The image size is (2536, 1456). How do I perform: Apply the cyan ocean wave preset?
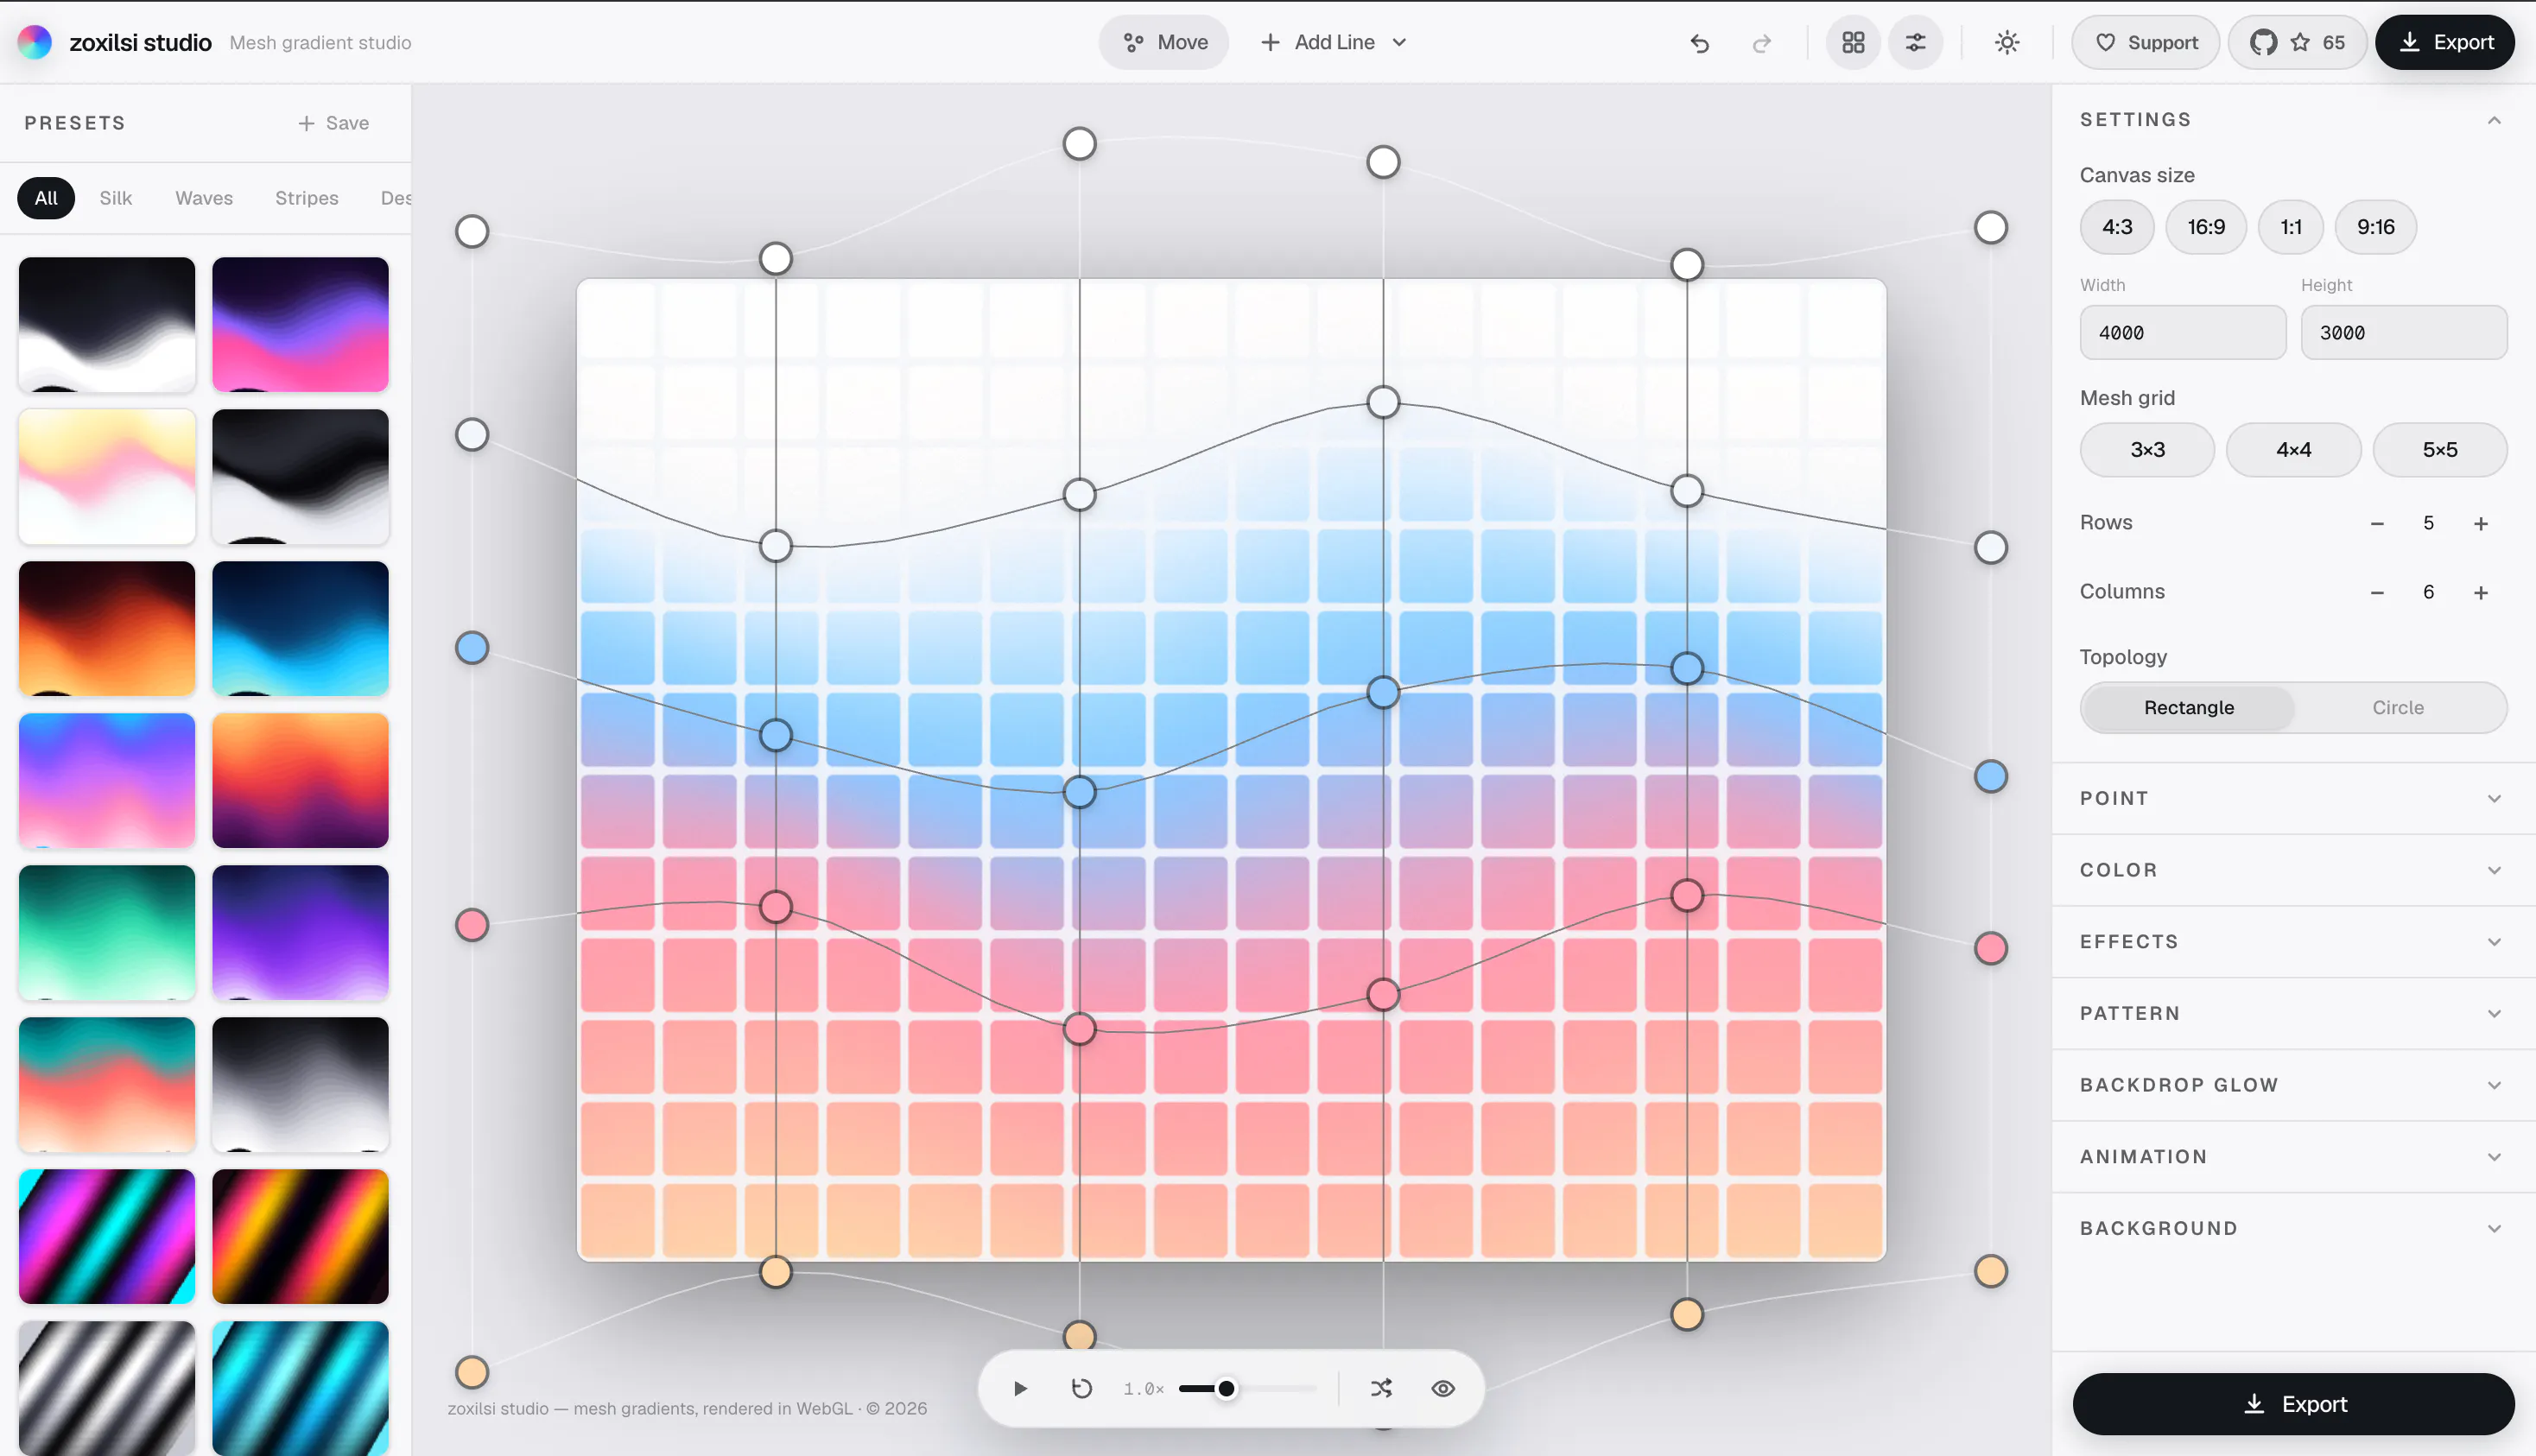point(300,628)
